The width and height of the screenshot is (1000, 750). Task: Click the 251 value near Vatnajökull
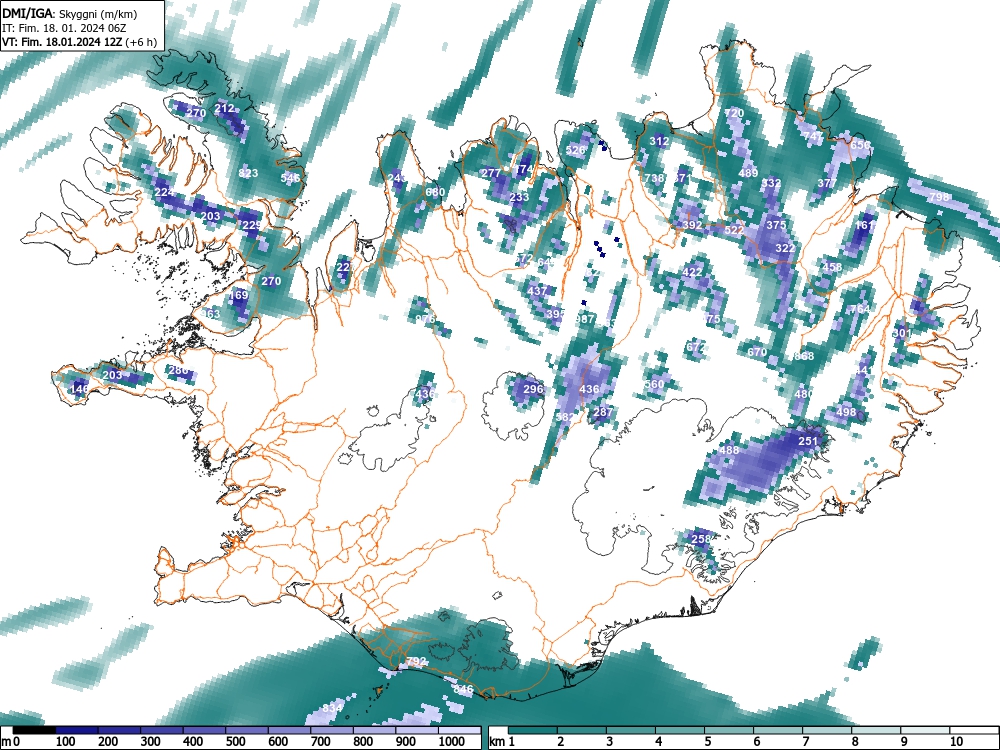[808, 441]
